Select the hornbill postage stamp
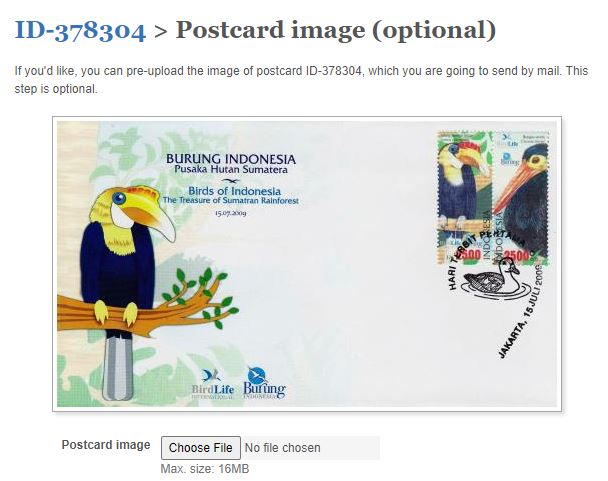Screen dimensions: 608x481 (465, 197)
